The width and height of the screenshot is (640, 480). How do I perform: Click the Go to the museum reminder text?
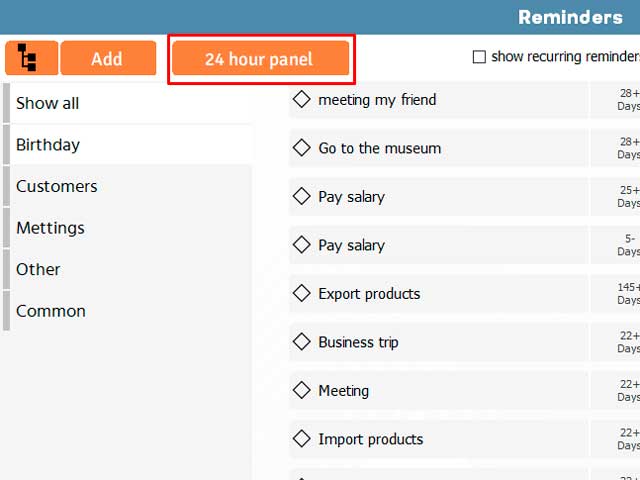point(380,148)
